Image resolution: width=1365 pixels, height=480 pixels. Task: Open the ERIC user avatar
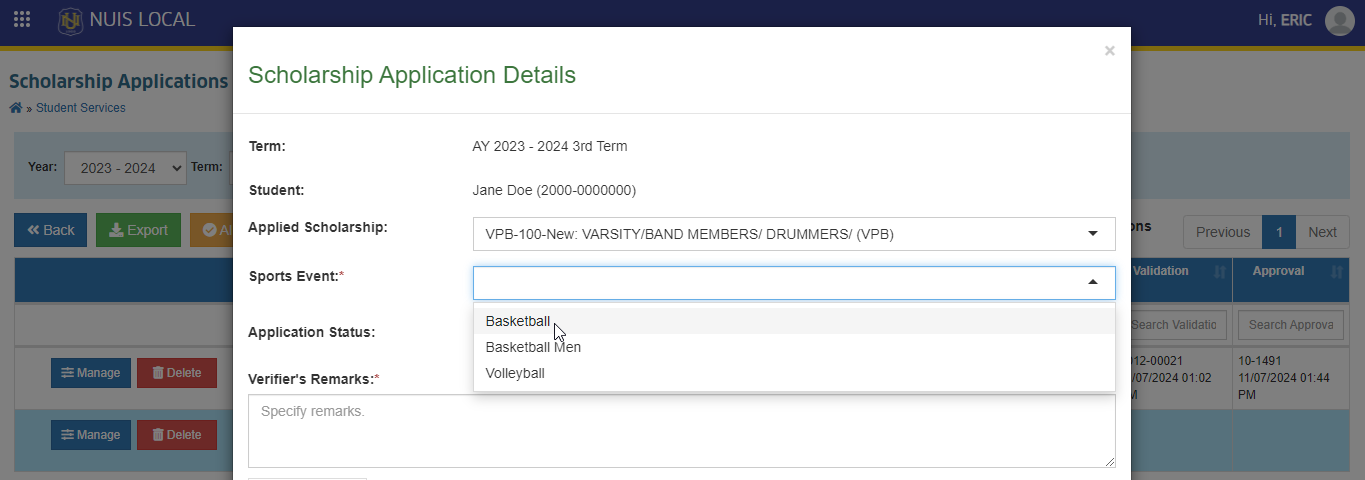[x=1339, y=20]
